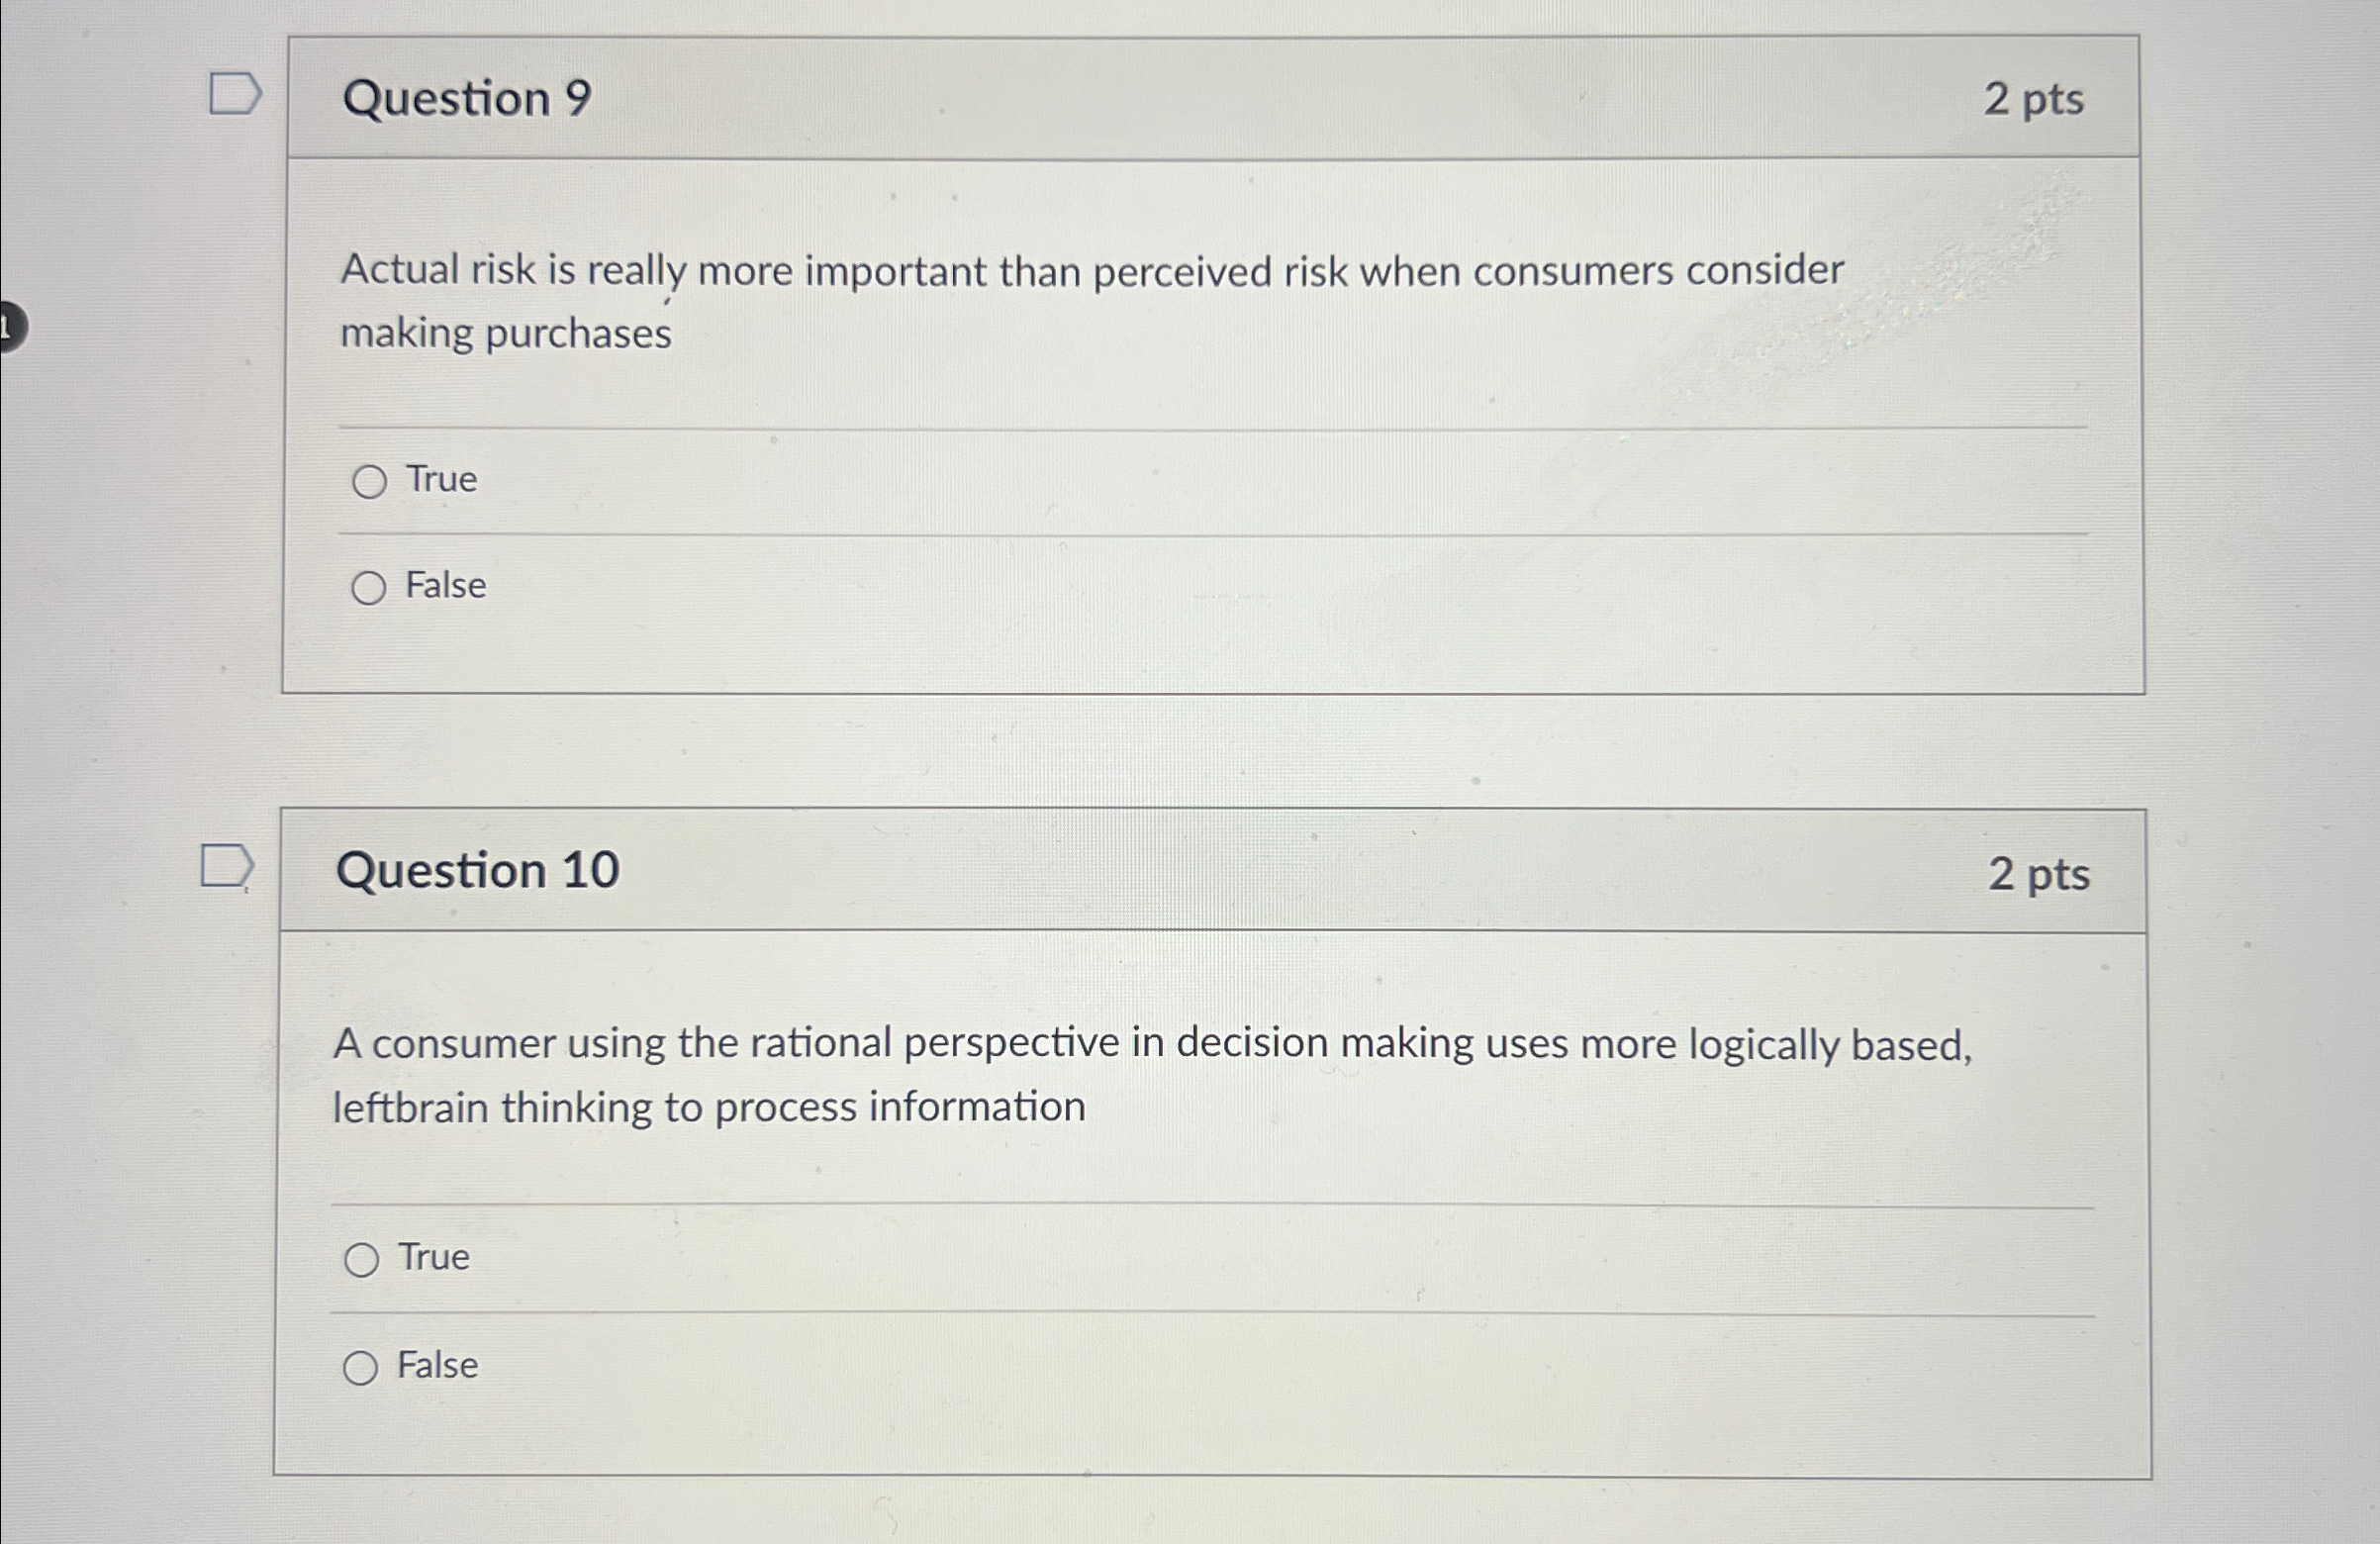Click the "False" answer label under Question 9
The height and width of the screenshot is (1544, 2380).
[x=445, y=586]
